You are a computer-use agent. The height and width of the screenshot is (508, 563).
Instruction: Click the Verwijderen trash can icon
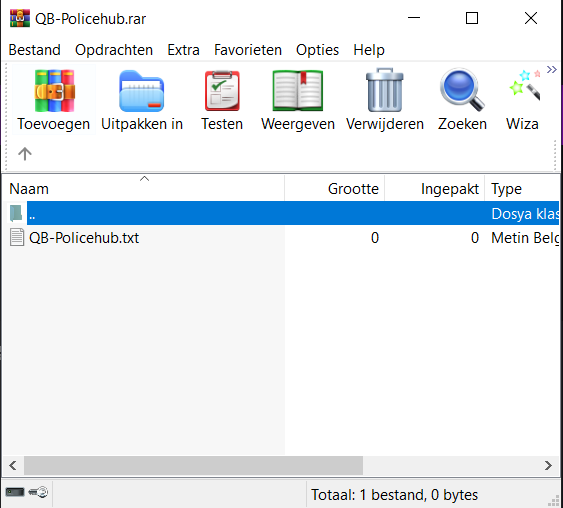coord(385,90)
